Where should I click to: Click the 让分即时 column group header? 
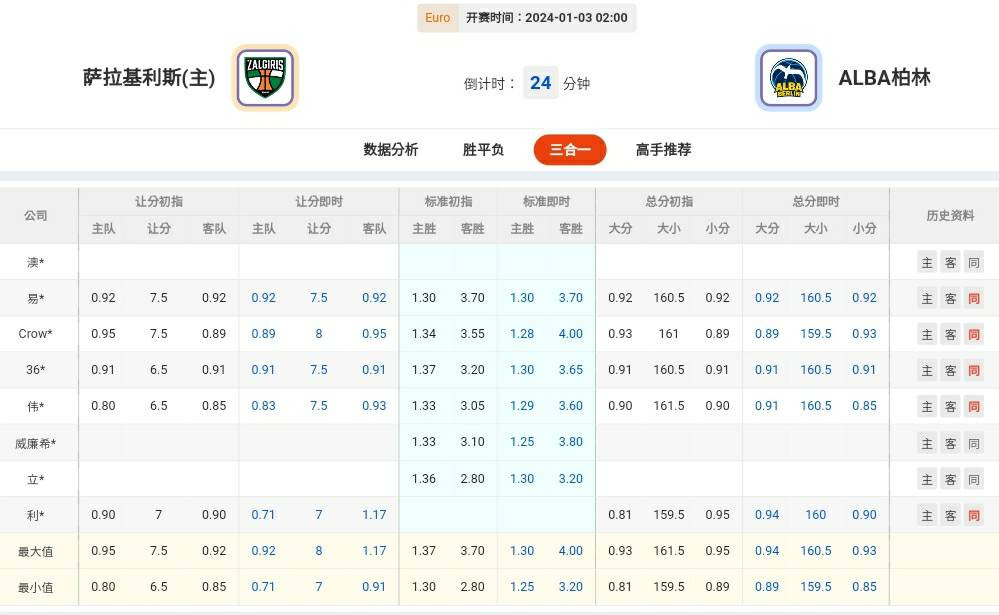(x=319, y=201)
